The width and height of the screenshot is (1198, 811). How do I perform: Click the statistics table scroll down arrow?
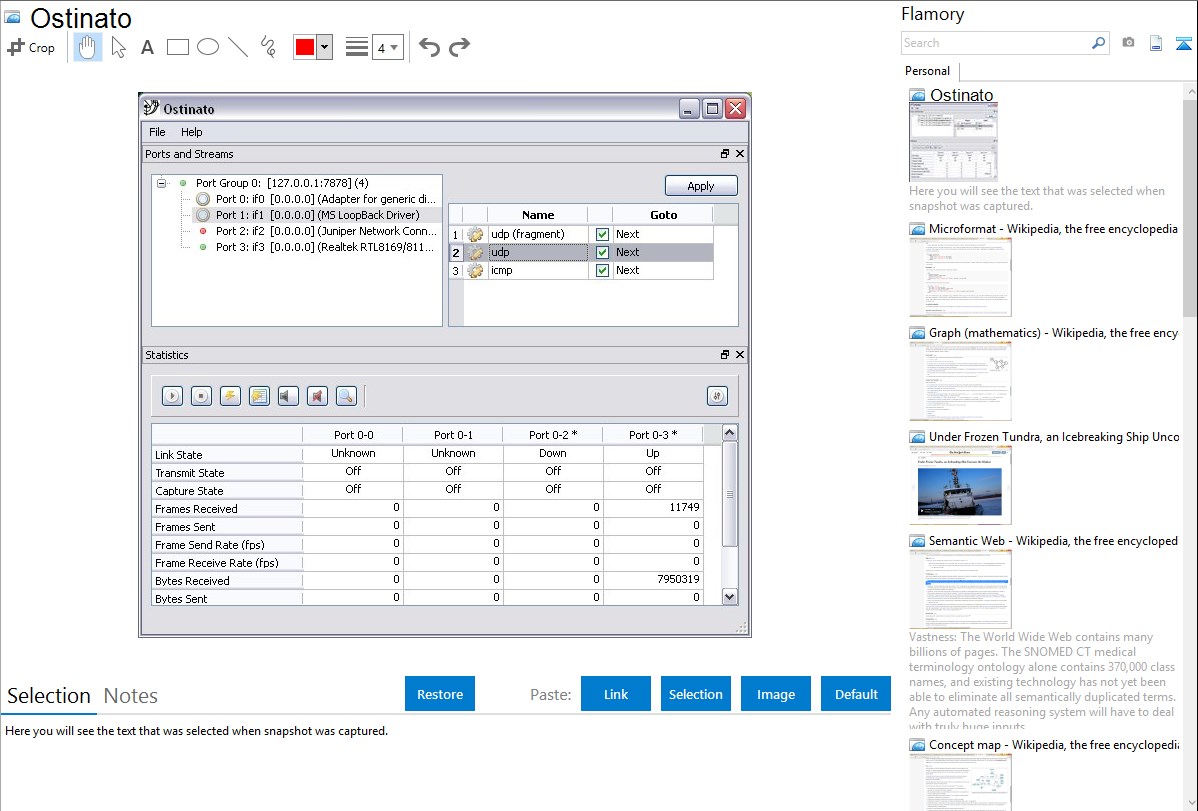tap(730, 597)
